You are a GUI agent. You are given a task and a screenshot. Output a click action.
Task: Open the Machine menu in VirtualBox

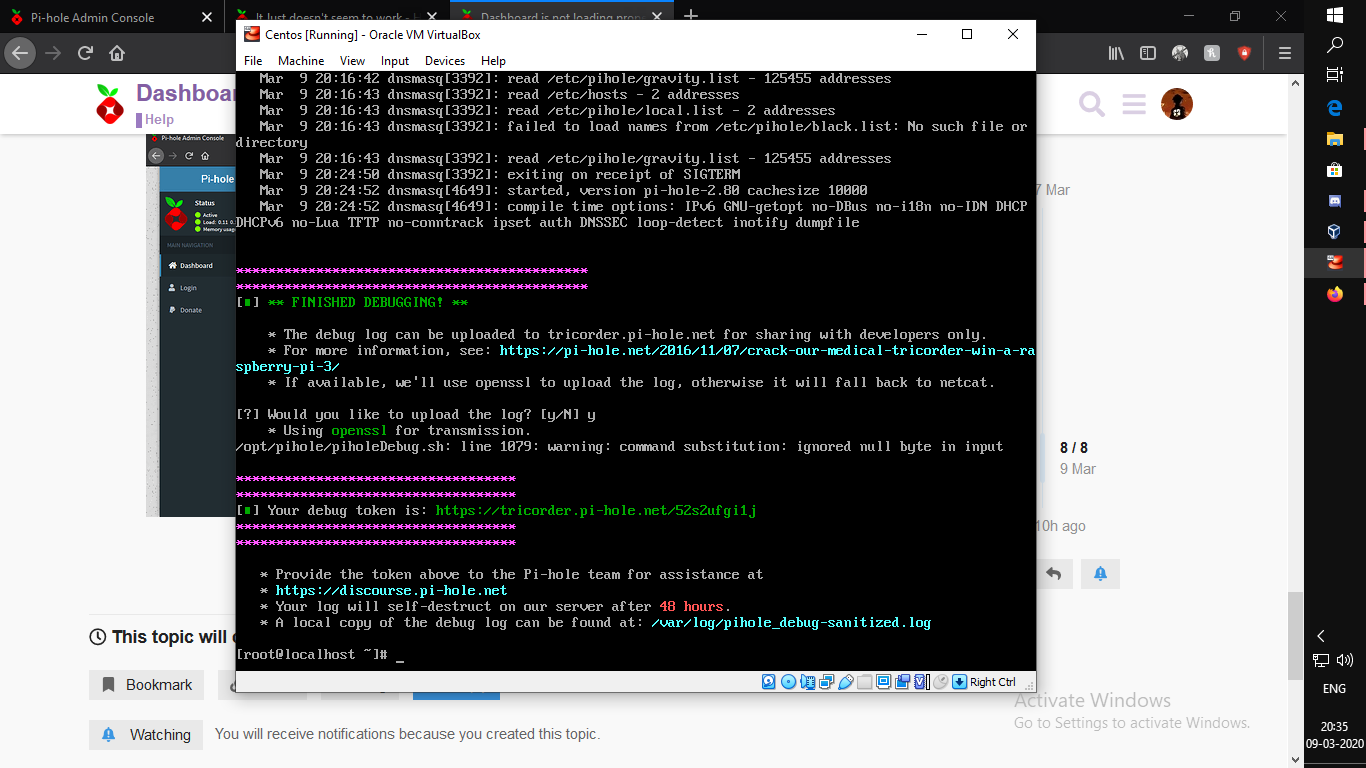[x=301, y=60]
